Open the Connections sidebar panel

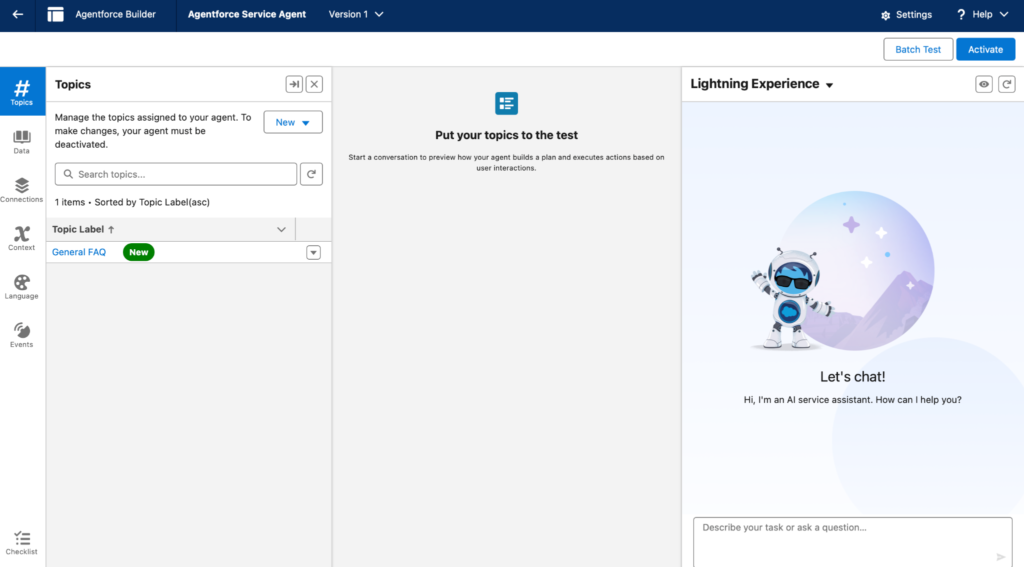22,189
